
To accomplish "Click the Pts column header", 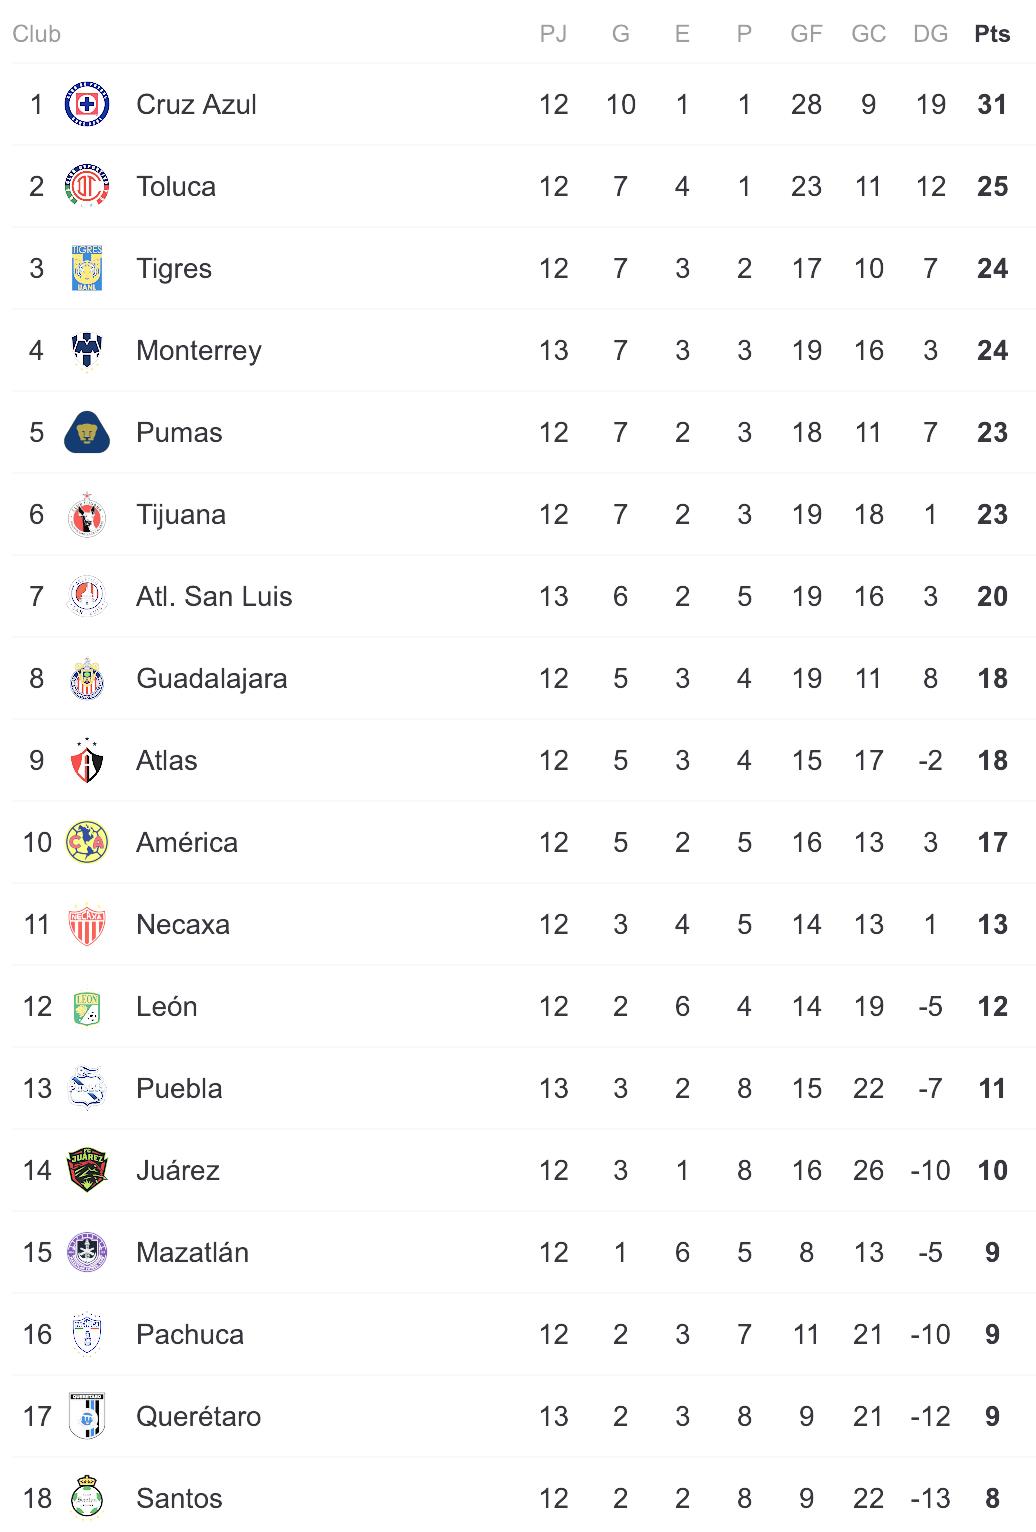I will [992, 34].
